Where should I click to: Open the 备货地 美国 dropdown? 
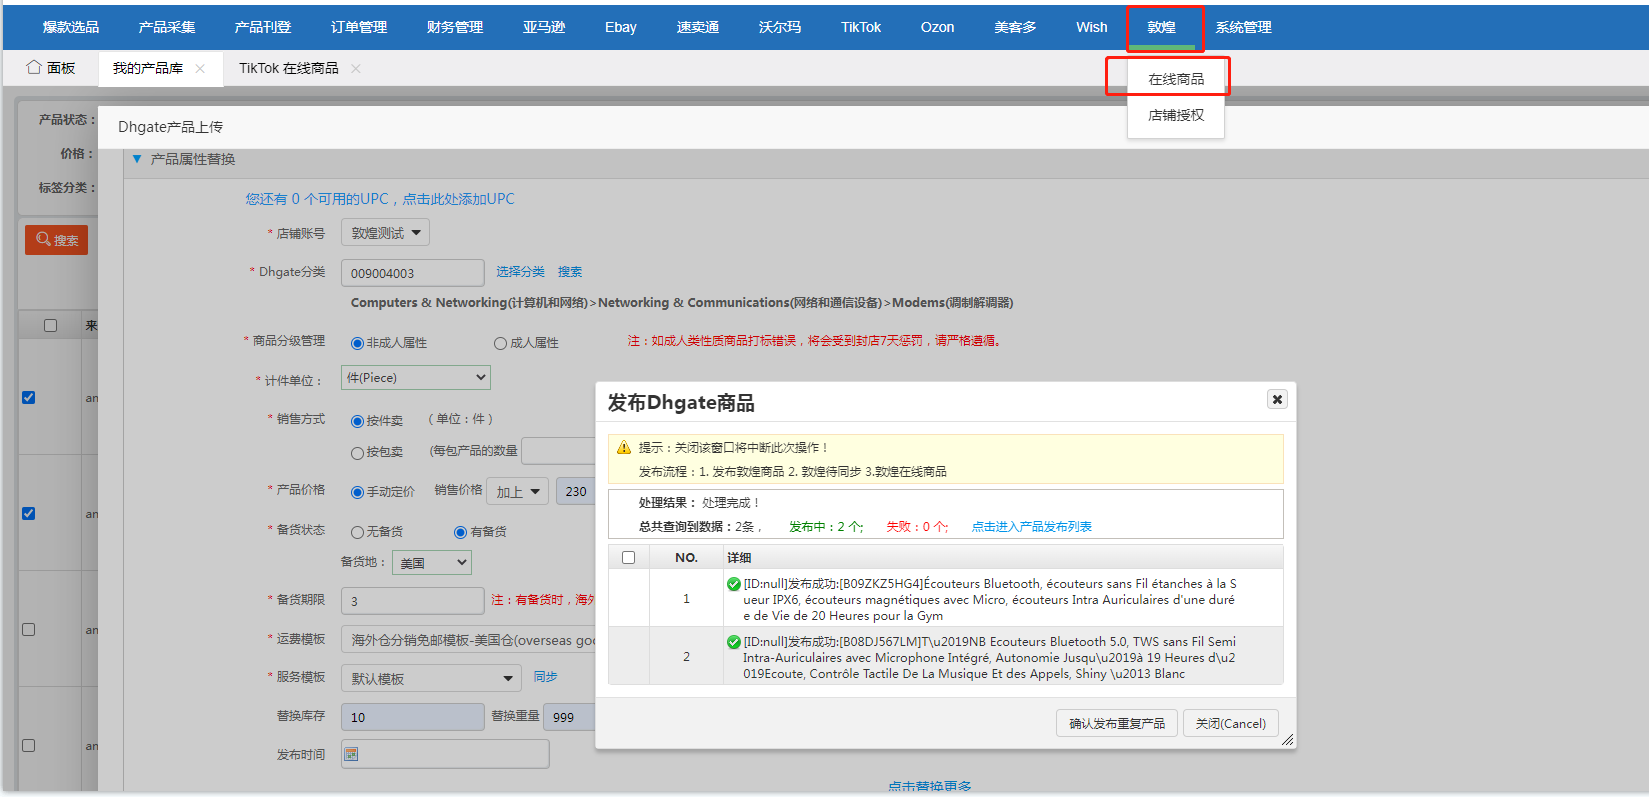432,563
